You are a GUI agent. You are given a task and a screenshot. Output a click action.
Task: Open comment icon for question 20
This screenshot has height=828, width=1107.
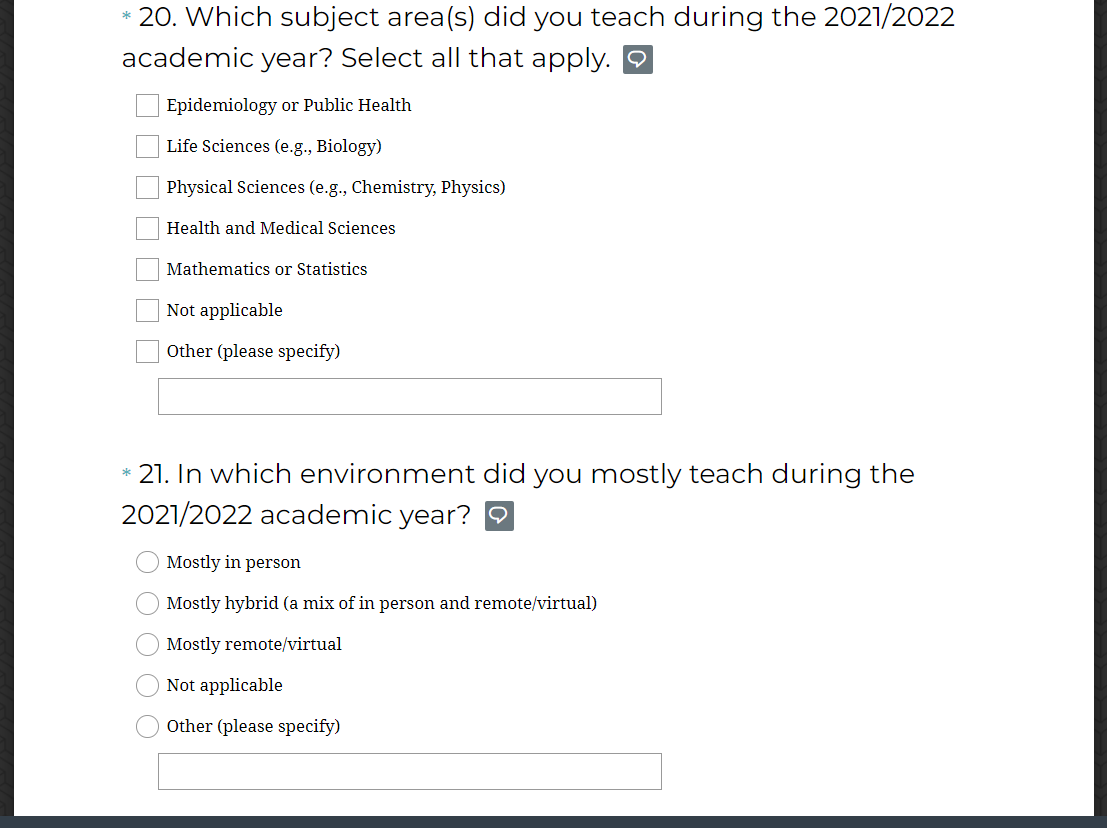638,60
